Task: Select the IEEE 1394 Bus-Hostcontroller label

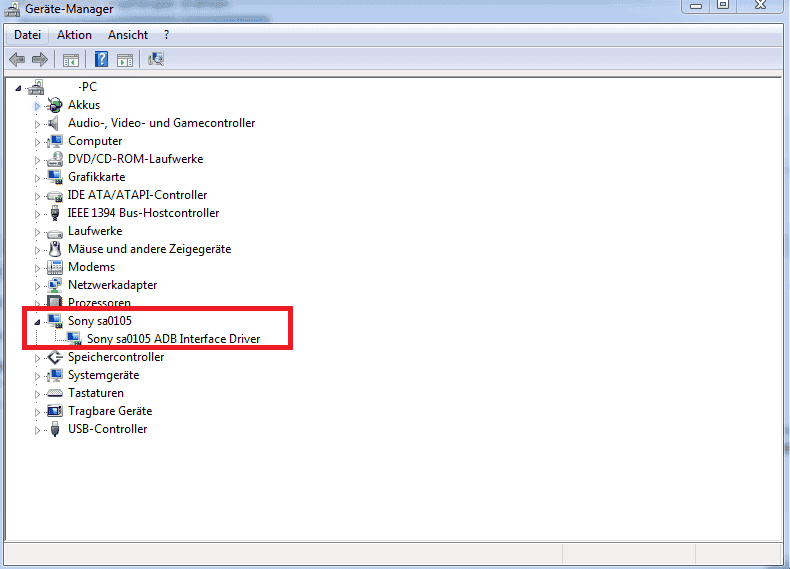Action: point(143,213)
